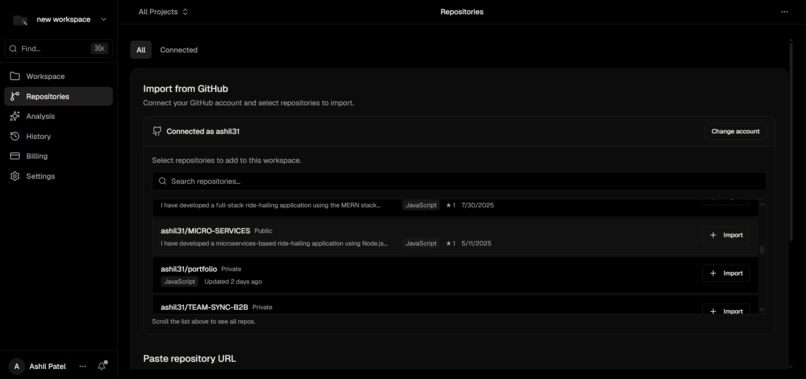
Task: Click the History clock icon
Action: [15, 136]
